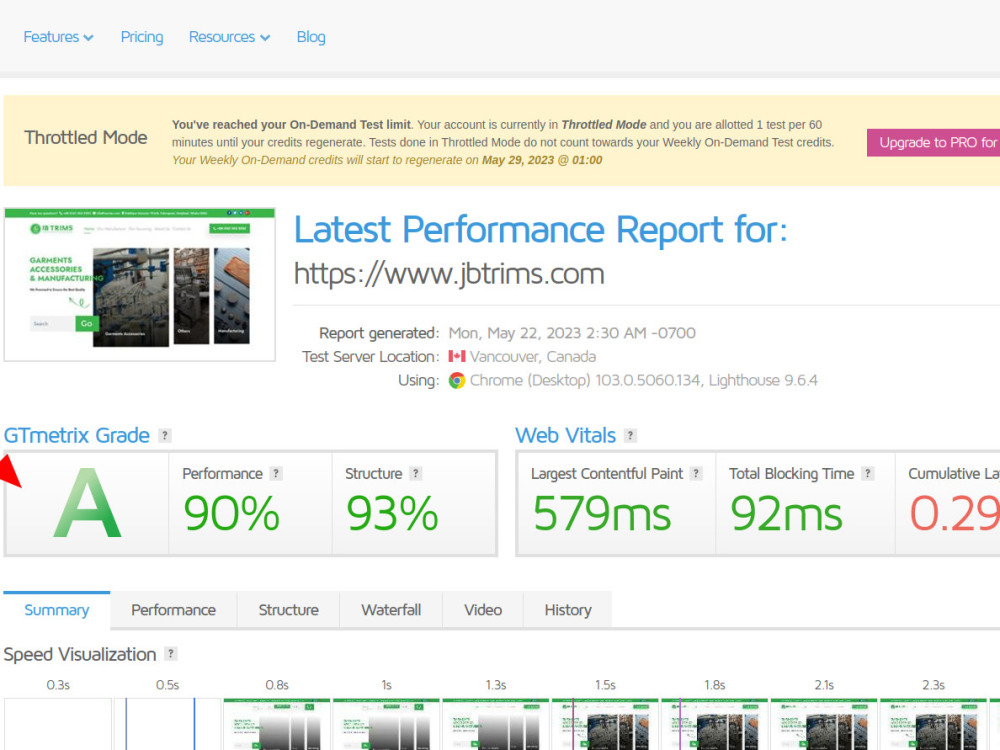Expand the Resources dropdown menu

pyautogui.click(x=229, y=37)
